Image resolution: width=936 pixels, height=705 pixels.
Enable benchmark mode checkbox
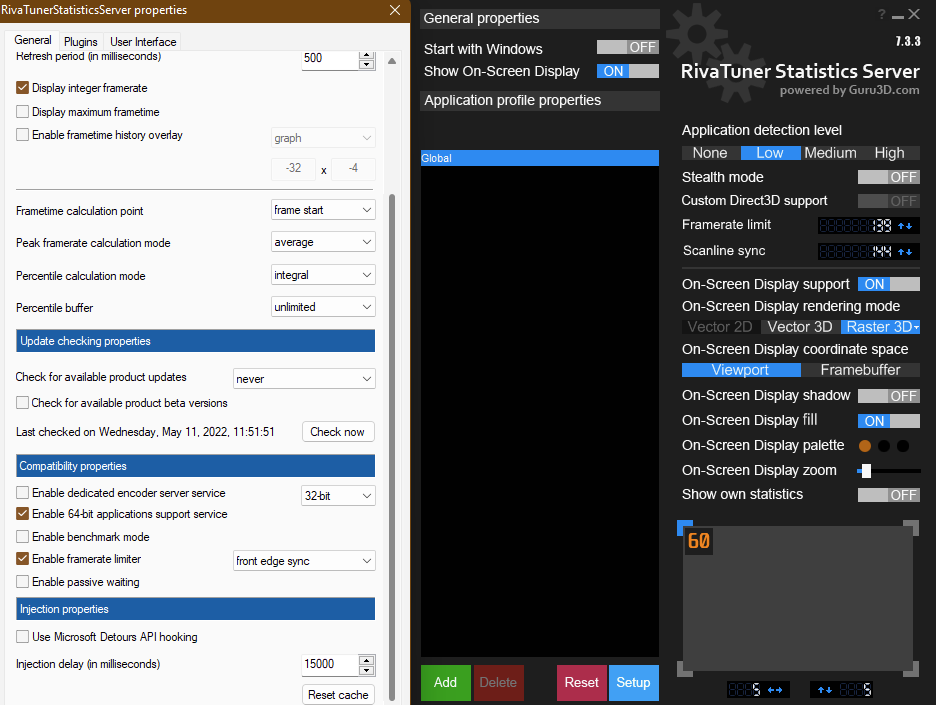coord(23,537)
